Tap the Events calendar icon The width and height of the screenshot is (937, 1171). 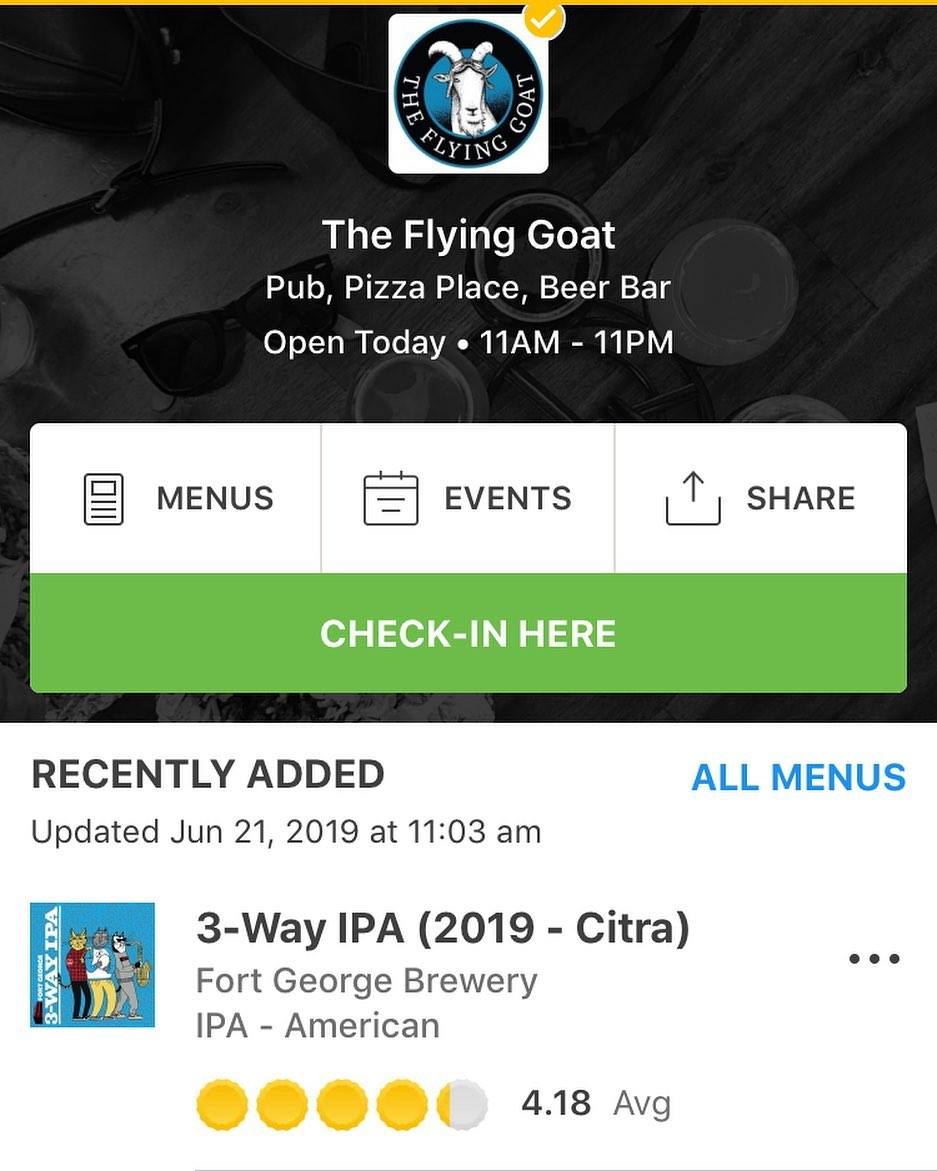pos(390,499)
